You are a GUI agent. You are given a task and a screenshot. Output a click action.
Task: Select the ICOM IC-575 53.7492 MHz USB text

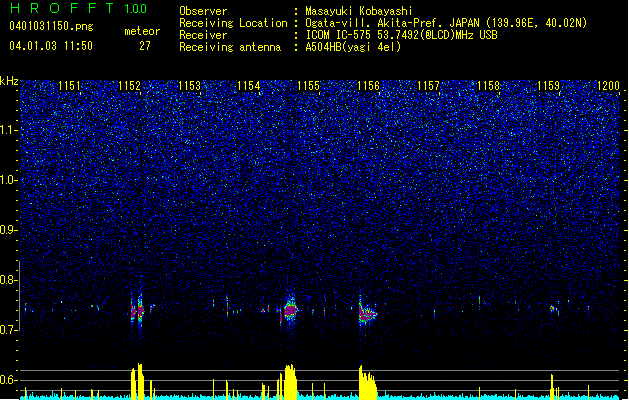401,35
